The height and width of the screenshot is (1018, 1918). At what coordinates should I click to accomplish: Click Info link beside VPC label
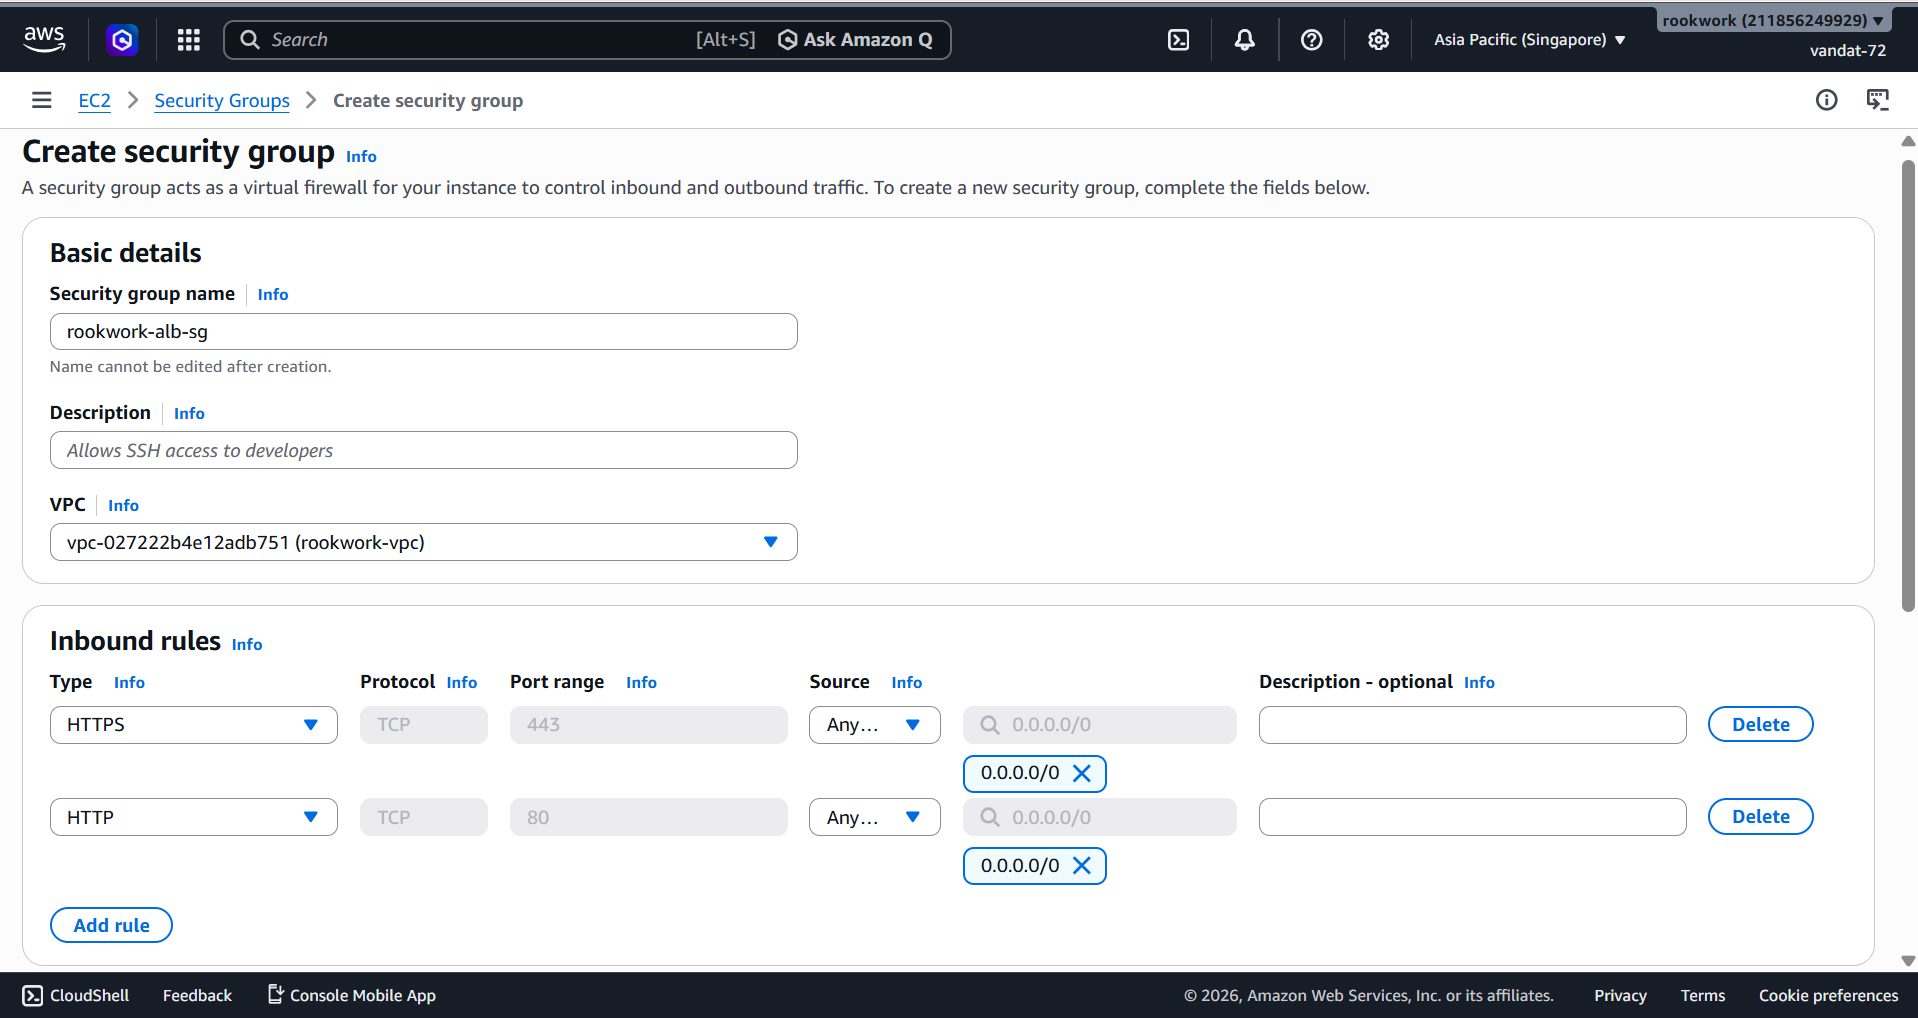(x=123, y=506)
